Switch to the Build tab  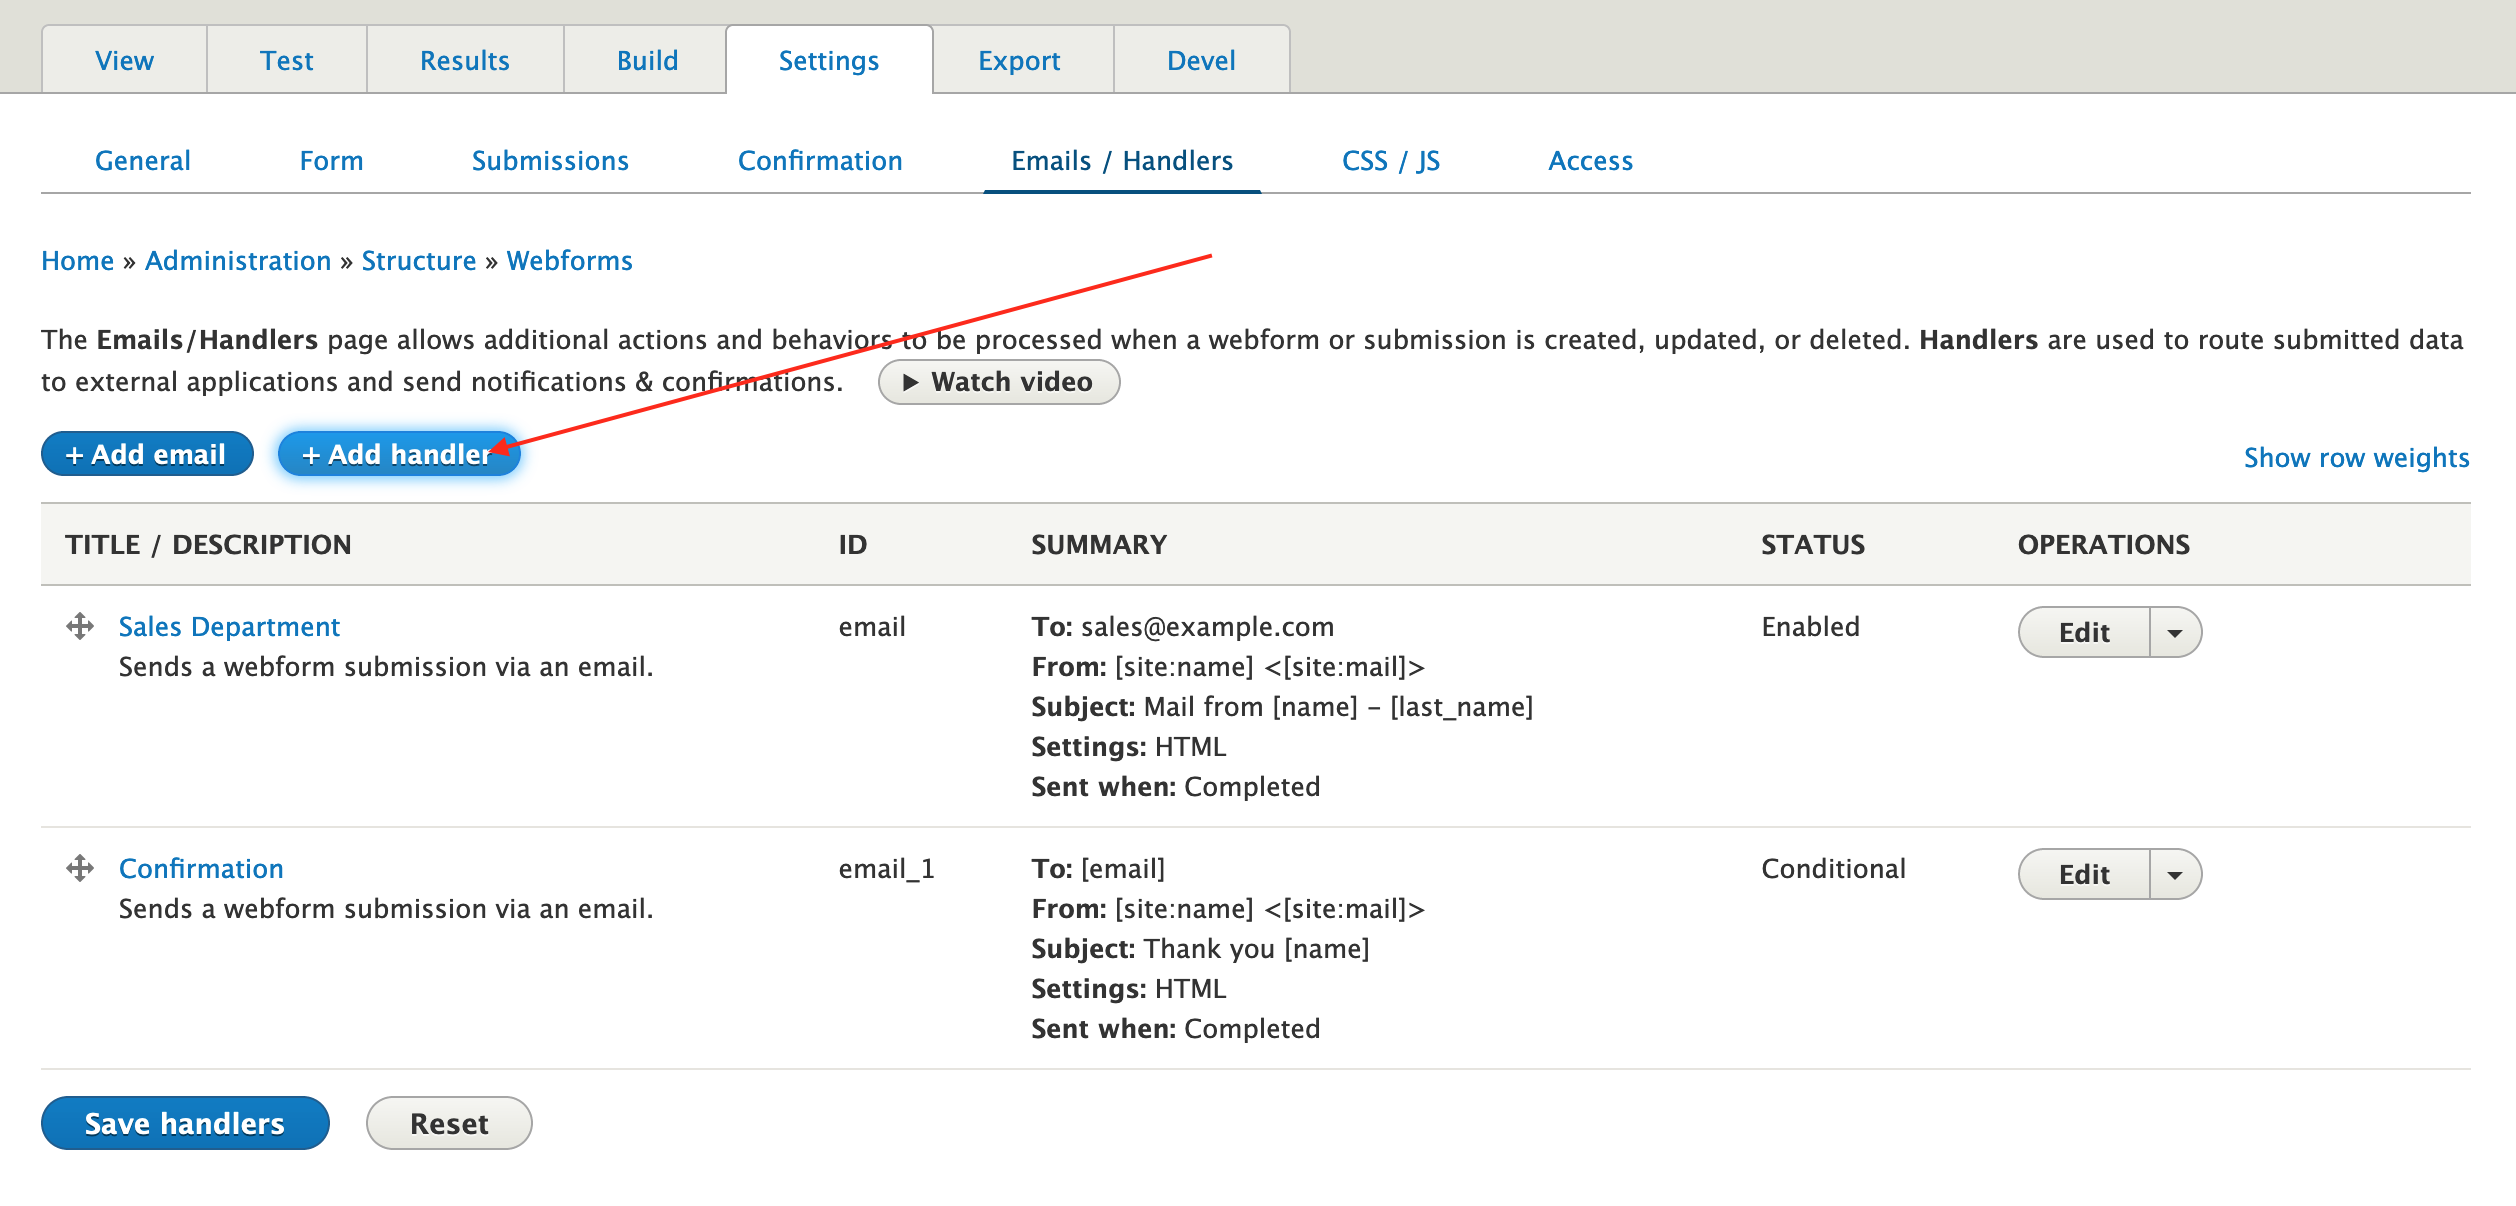(x=647, y=61)
